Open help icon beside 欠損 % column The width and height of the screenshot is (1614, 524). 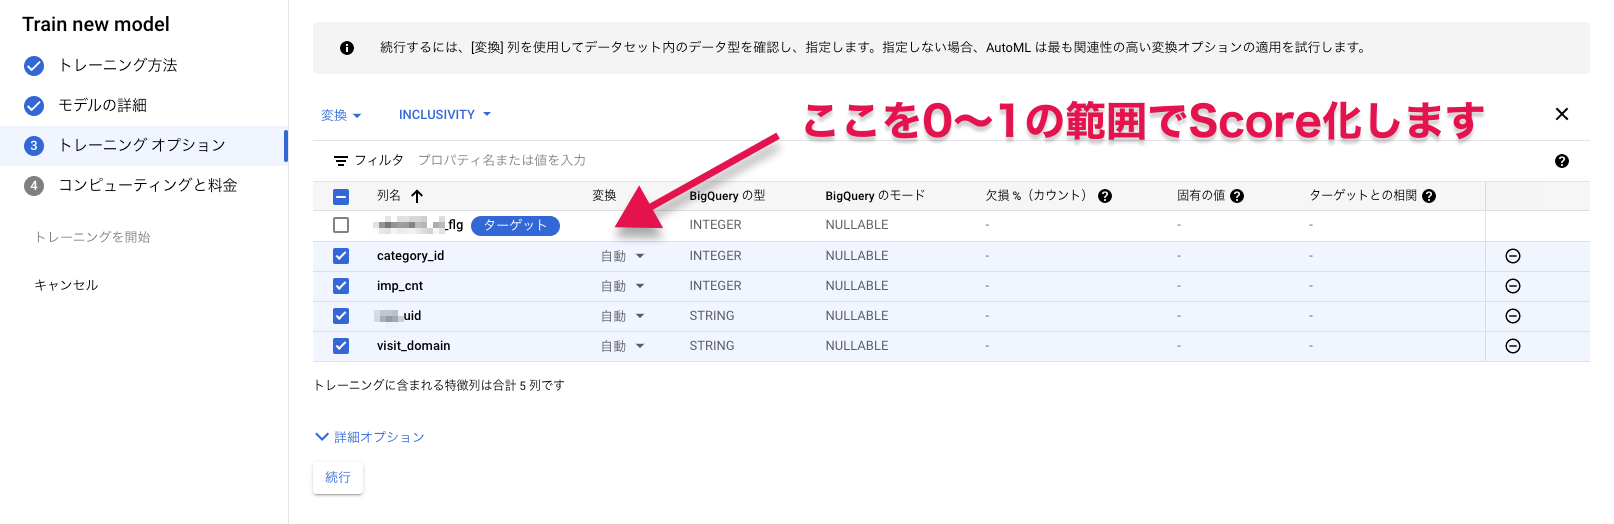tap(1105, 196)
